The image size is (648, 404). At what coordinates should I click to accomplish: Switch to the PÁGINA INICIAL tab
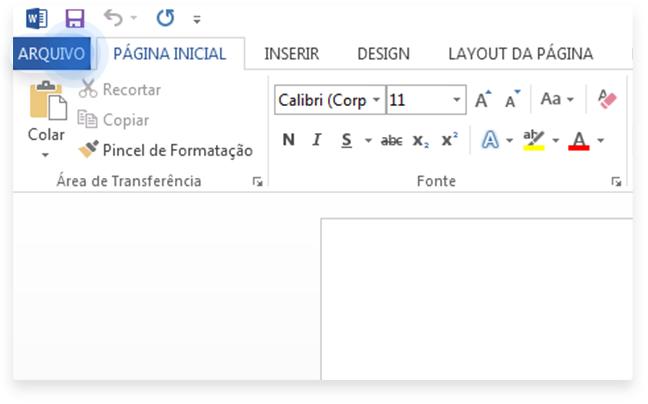tap(170, 54)
